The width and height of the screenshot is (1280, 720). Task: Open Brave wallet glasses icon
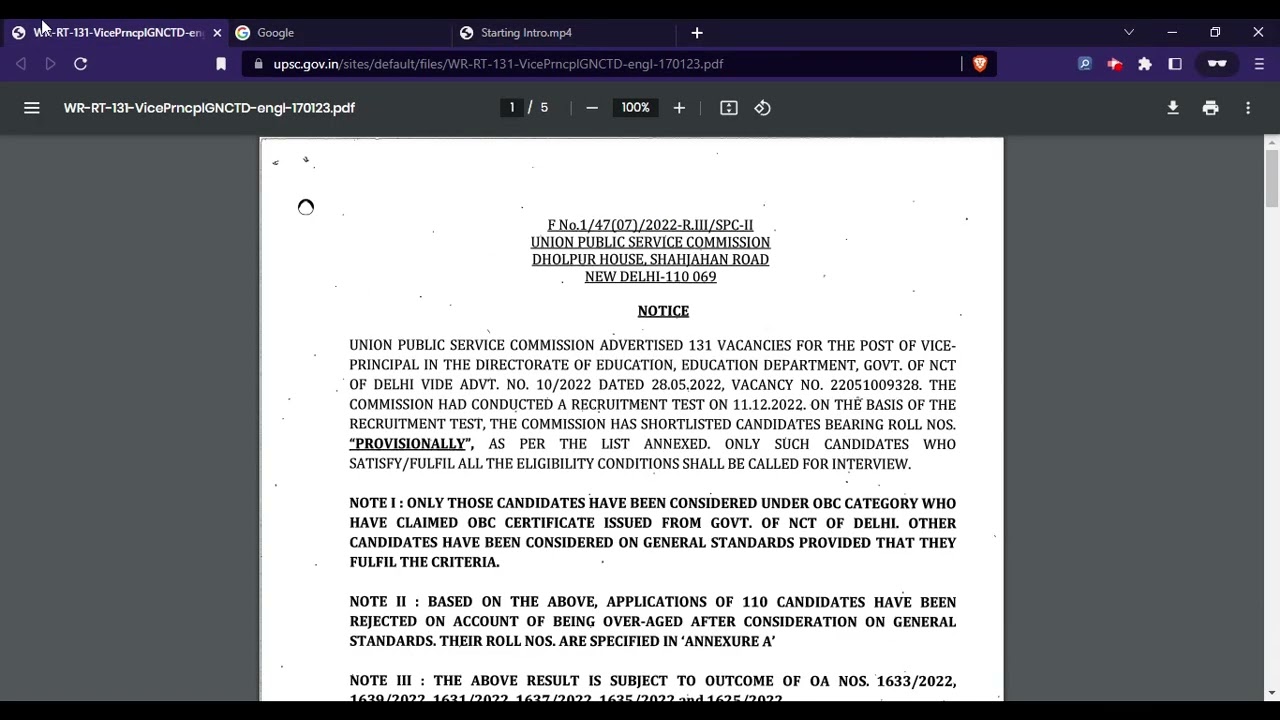[x=1217, y=64]
